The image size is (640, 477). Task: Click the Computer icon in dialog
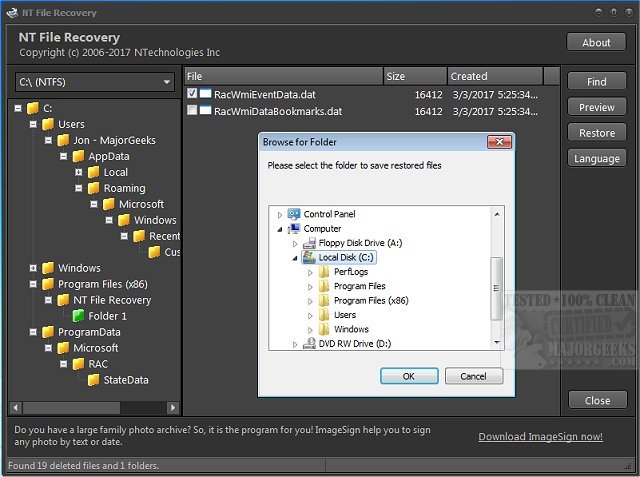tap(293, 229)
